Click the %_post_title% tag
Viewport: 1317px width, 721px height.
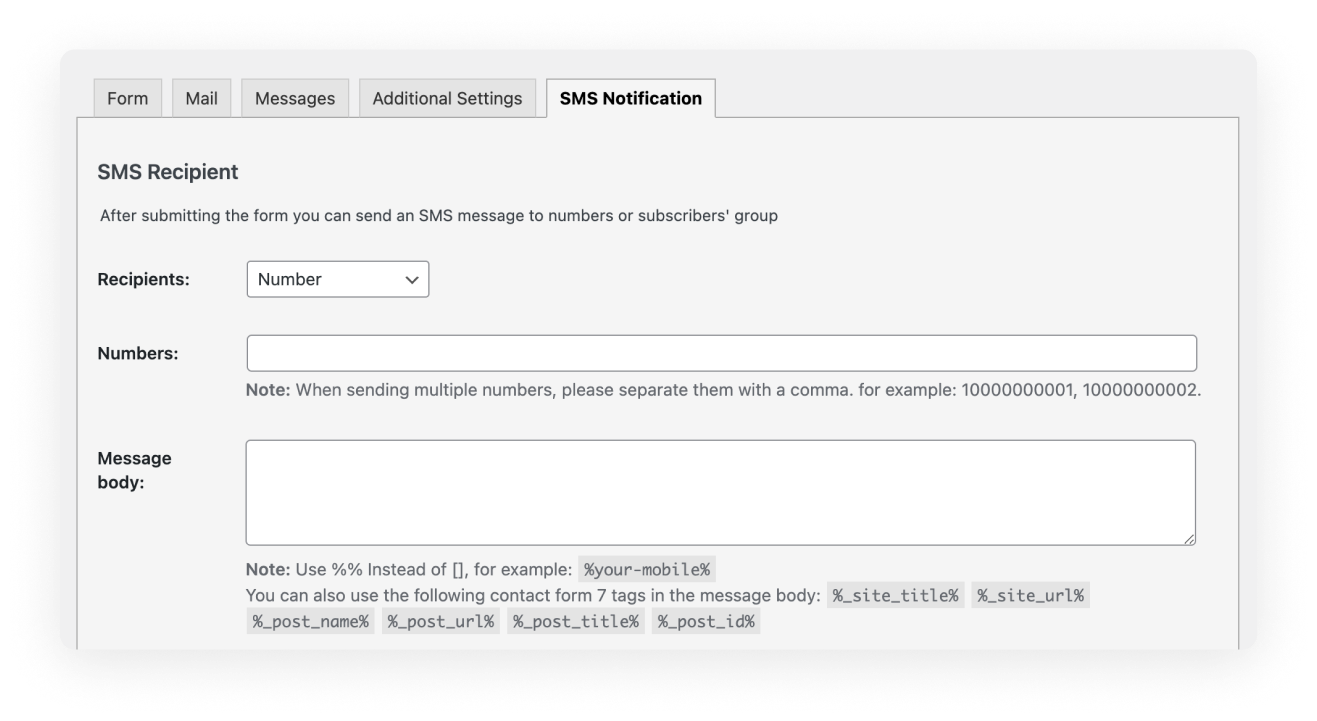coord(576,622)
